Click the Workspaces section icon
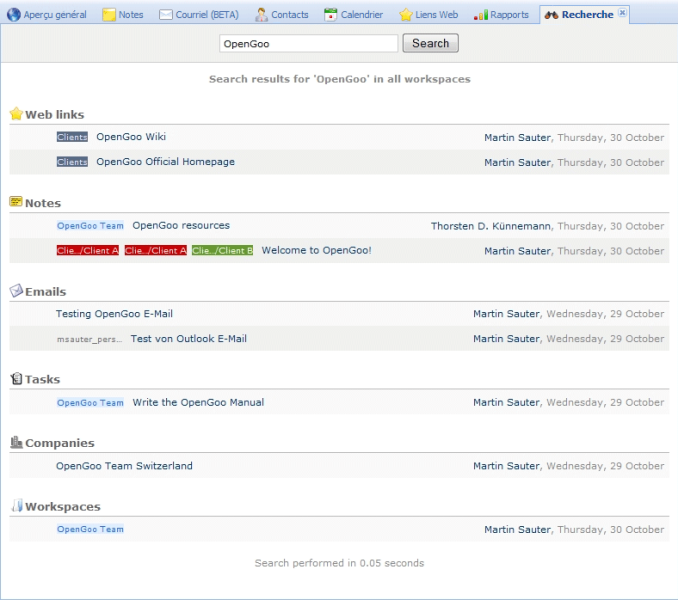This screenshot has height=600, width=678. 16,506
